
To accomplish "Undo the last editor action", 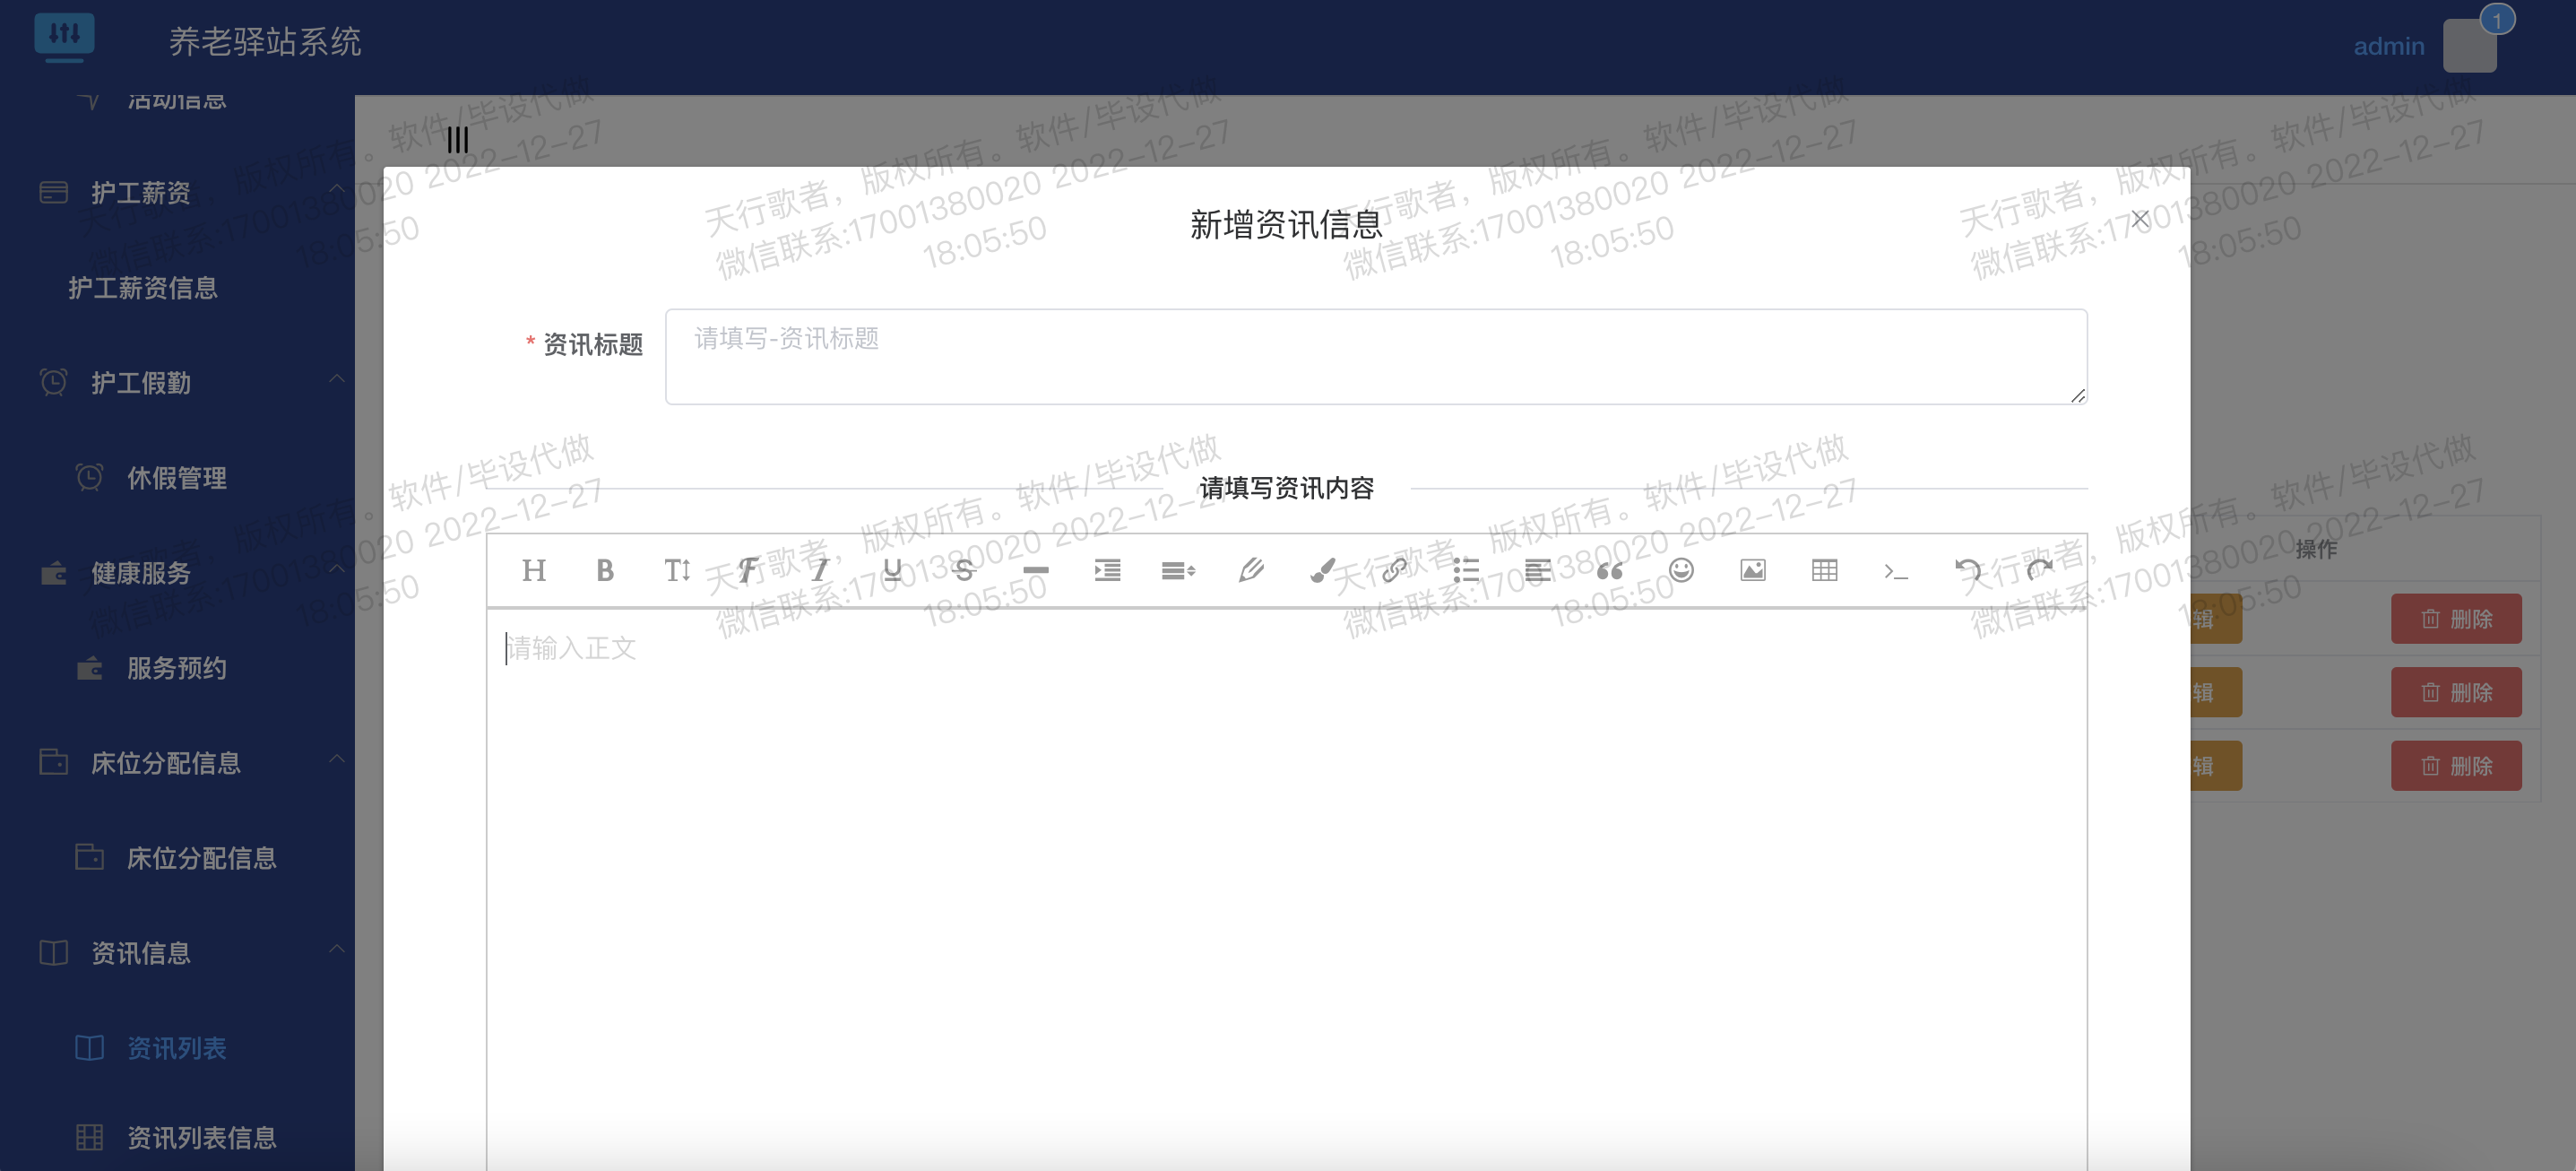I will coord(1968,570).
